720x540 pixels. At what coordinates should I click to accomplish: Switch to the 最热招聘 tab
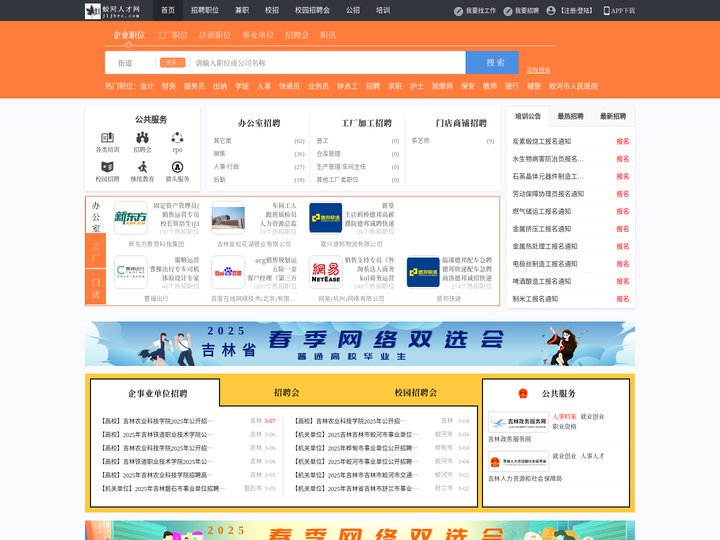[x=570, y=116]
